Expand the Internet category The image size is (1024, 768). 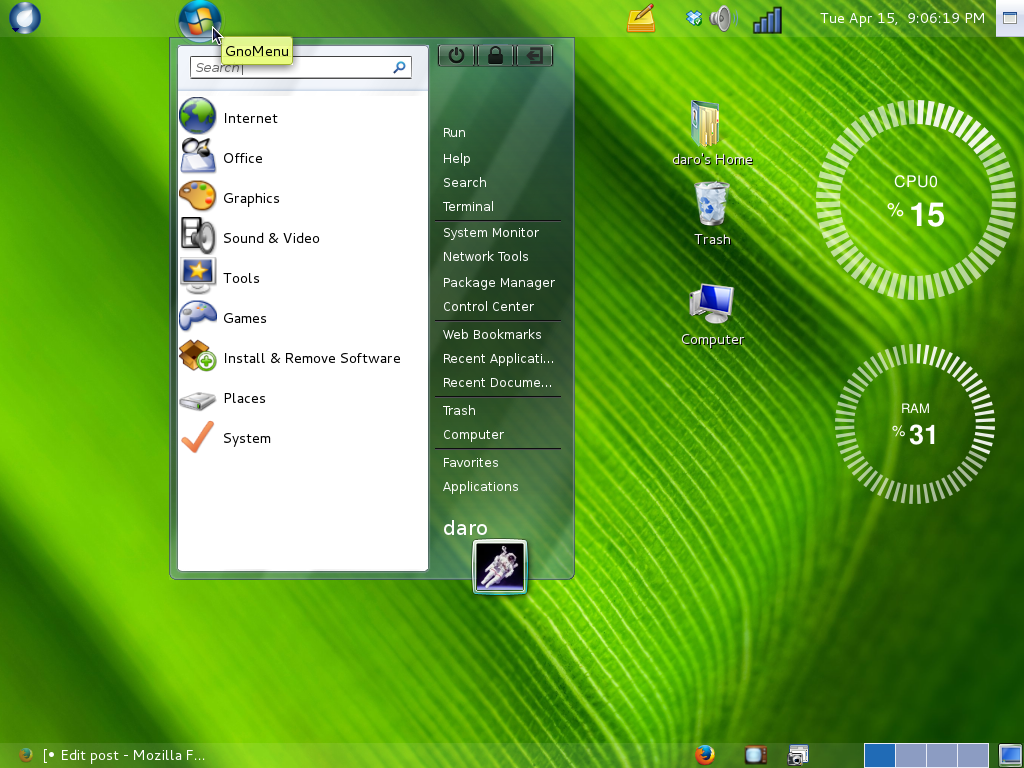click(250, 118)
